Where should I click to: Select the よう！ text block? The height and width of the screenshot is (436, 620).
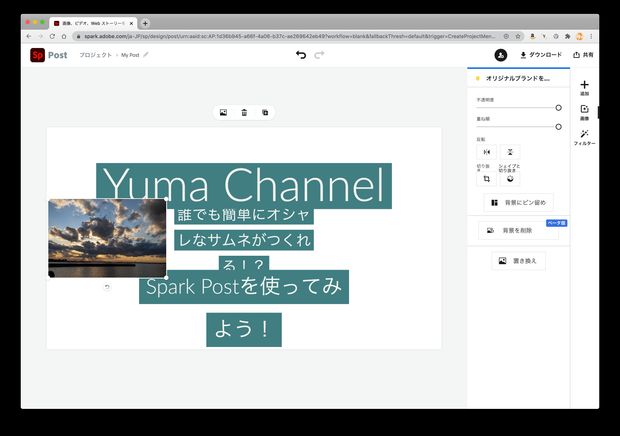(x=244, y=330)
